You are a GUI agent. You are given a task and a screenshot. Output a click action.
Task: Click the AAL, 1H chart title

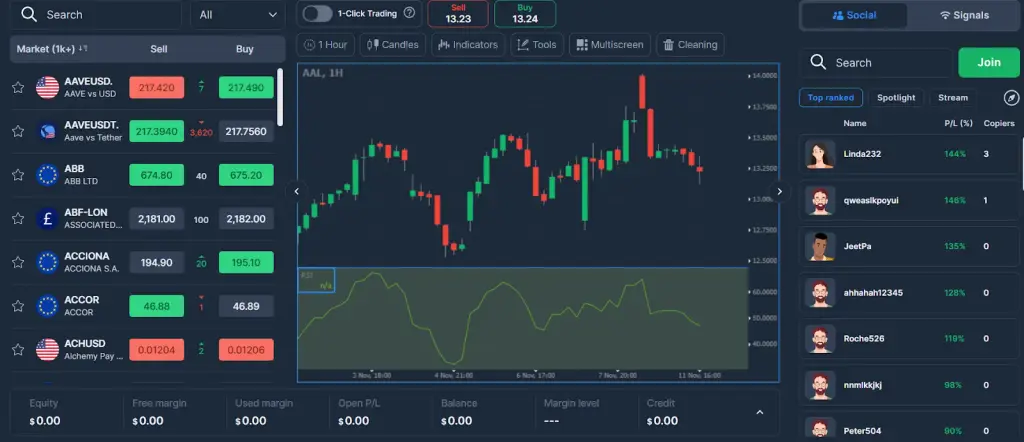coord(323,73)
